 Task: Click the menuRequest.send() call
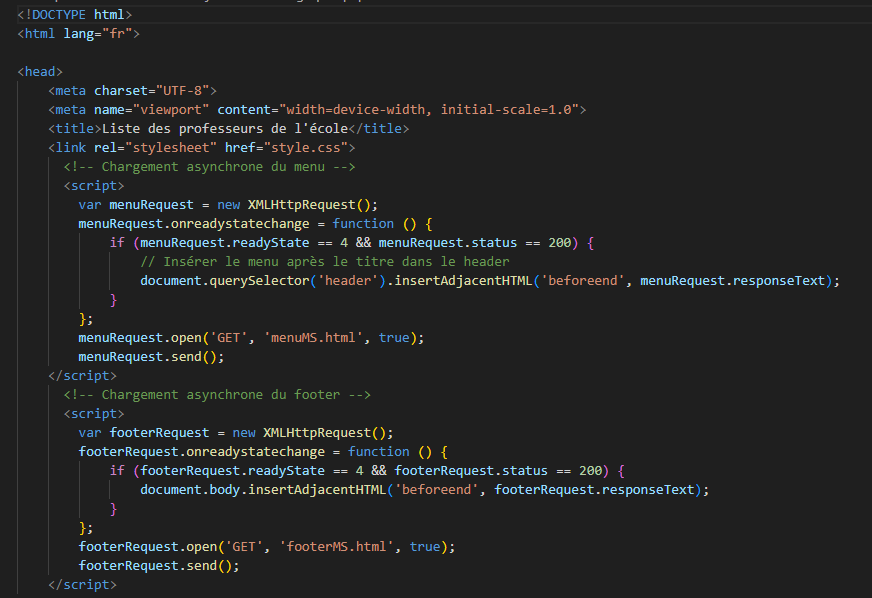click(151, 357)
